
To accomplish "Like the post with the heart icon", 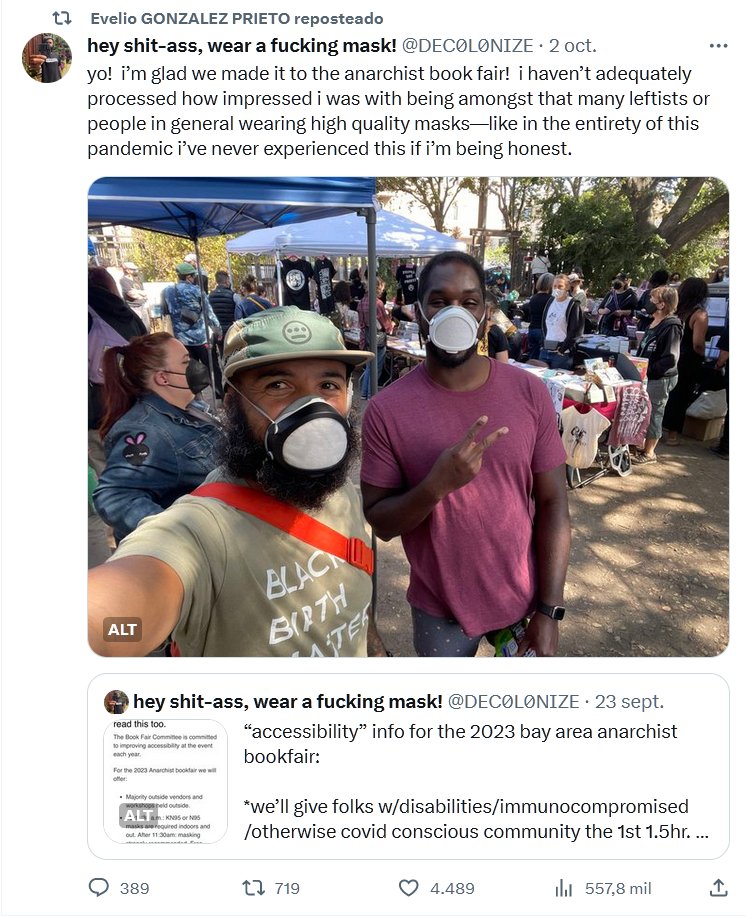I will tap(408, 888).
